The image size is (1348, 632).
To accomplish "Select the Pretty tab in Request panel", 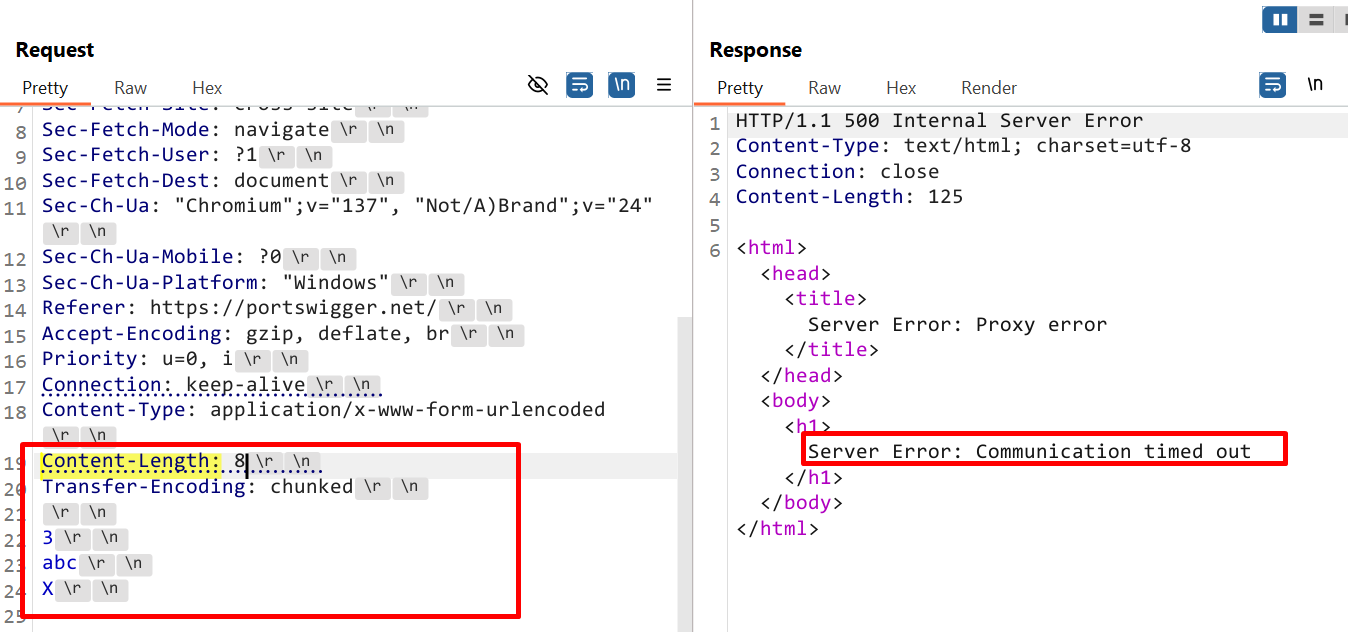I will (45, 88).
